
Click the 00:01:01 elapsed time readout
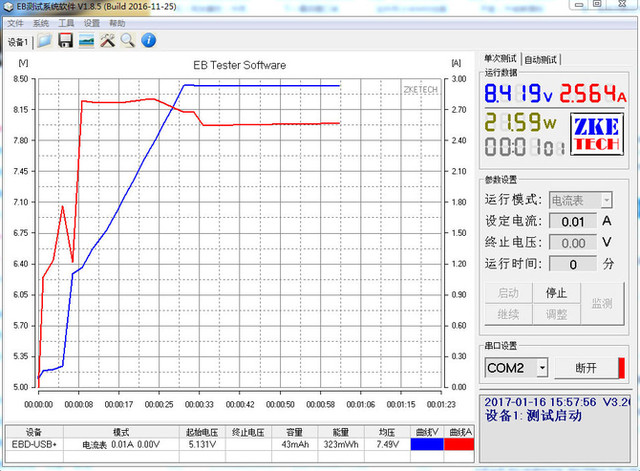pyautogui.click(x=525, y=147)
